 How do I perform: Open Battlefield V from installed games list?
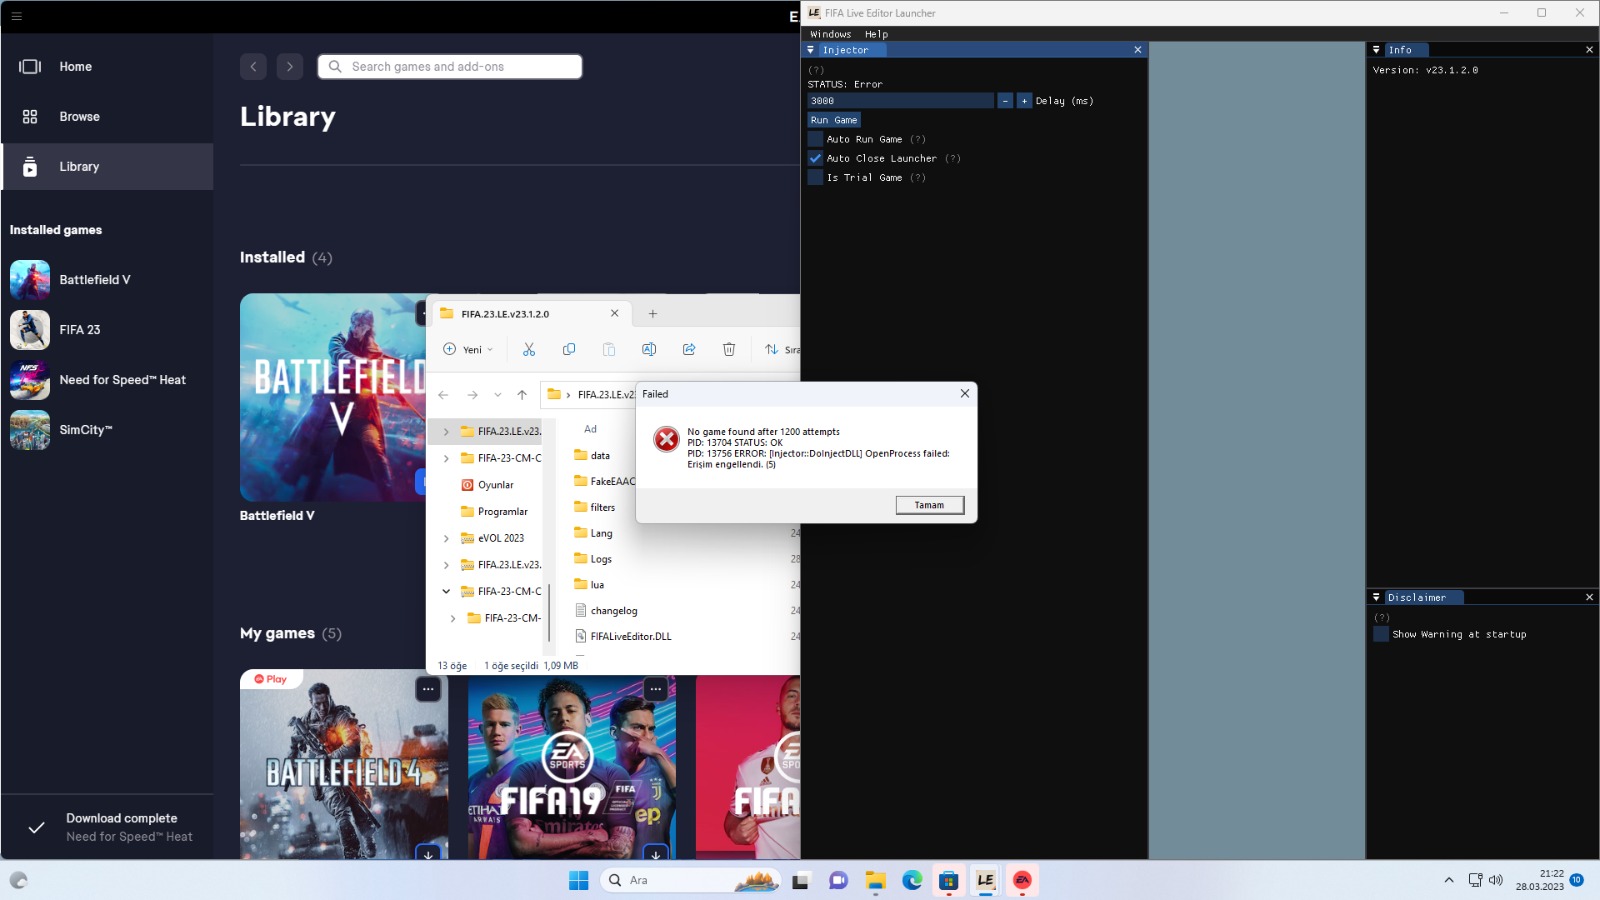pos(107,280)
